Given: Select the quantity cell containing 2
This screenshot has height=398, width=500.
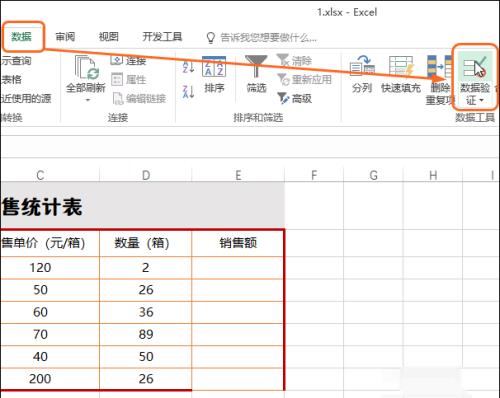Looking at the screenshot, I should pyautogui.click(x=146, y=268).
